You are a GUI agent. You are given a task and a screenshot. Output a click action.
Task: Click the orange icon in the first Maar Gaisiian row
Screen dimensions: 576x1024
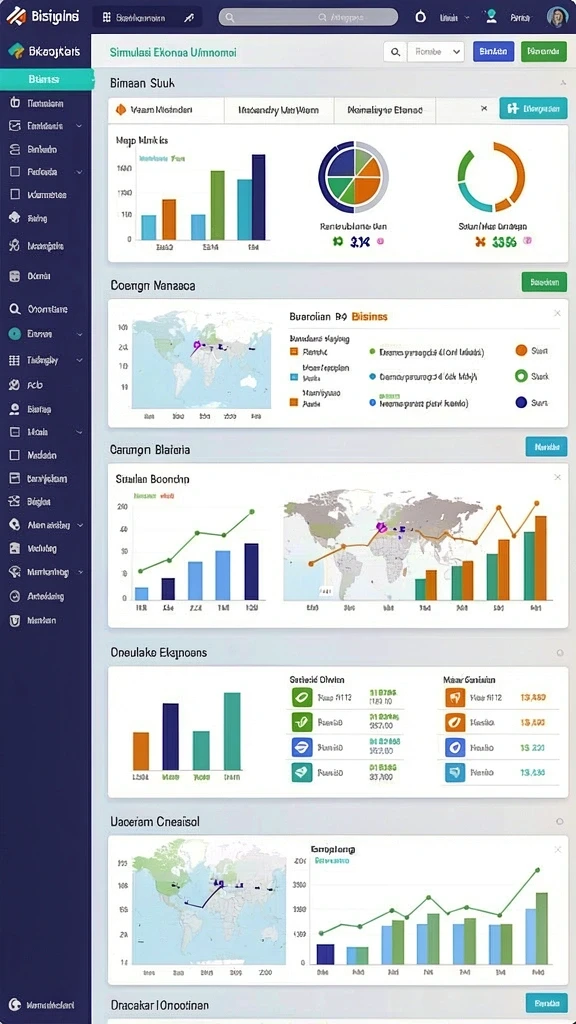[x=455, y=697]
